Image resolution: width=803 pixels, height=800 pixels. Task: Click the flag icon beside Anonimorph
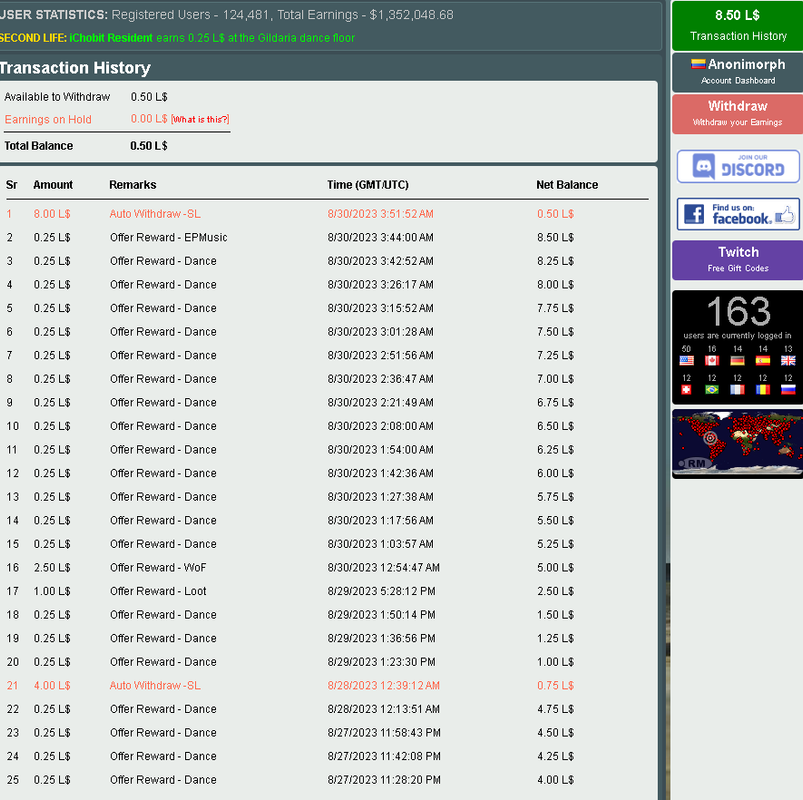coord(698,64)
